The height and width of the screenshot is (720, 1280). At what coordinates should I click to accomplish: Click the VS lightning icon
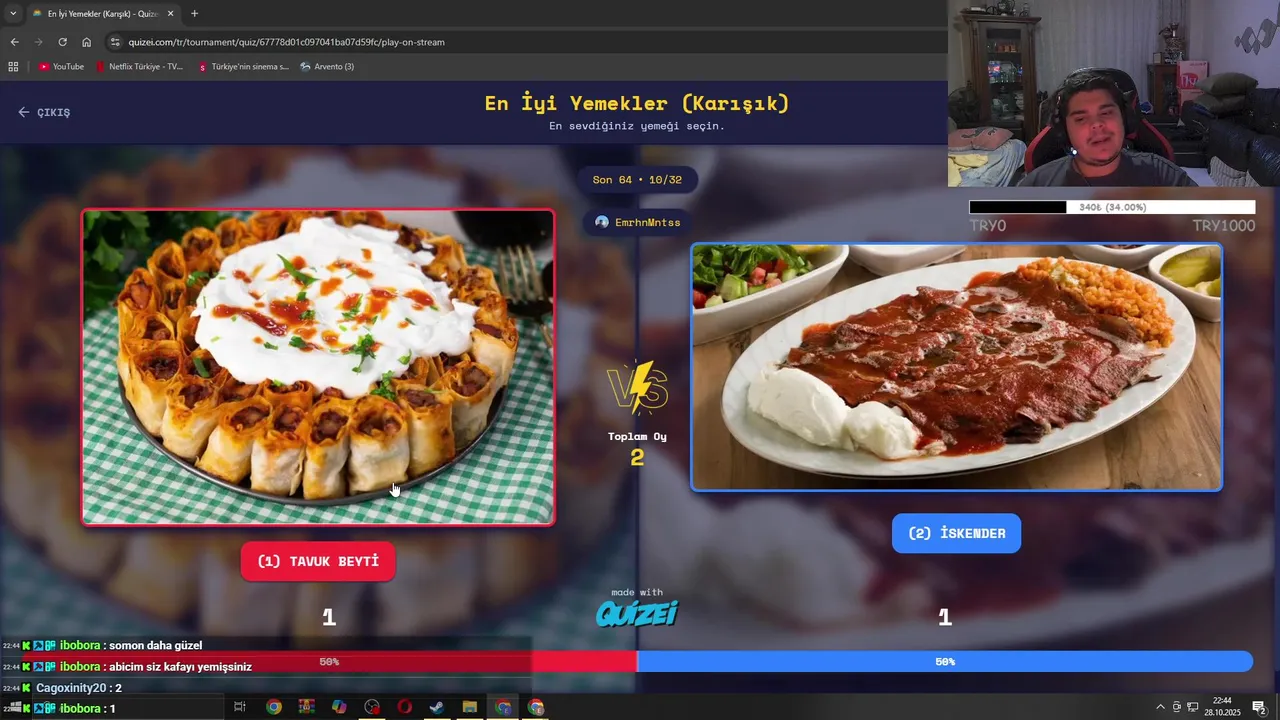pyautogui.click(x=637, y=388)
